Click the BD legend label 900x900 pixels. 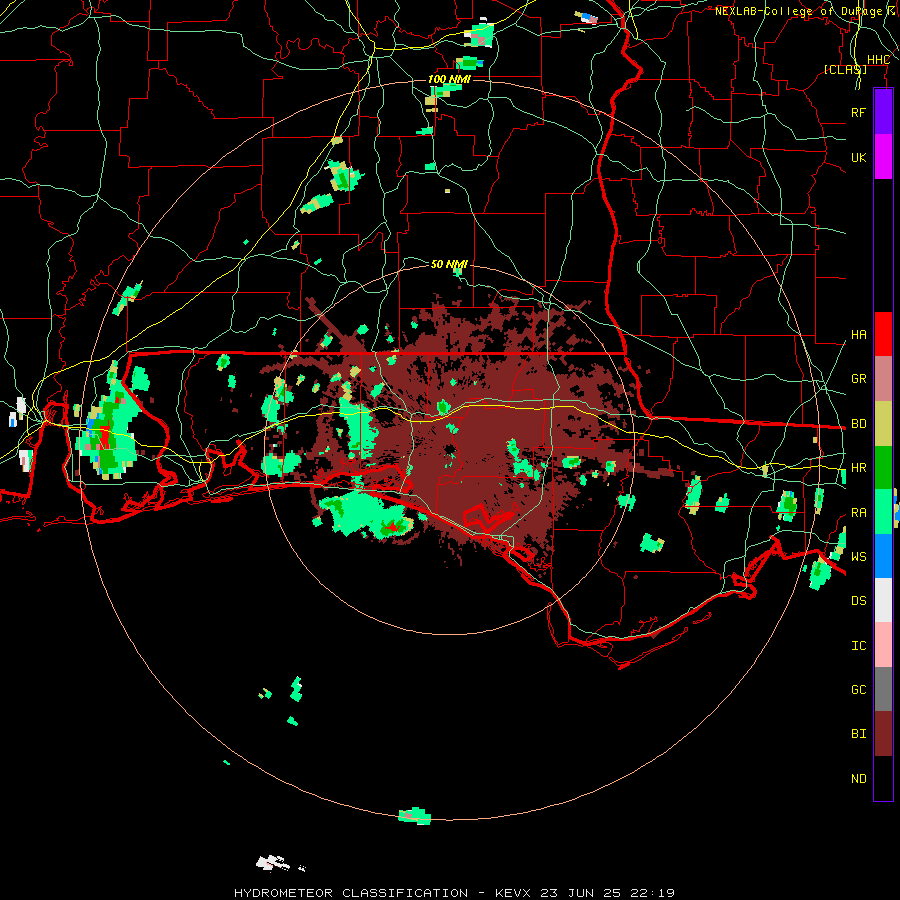point(858,424)
